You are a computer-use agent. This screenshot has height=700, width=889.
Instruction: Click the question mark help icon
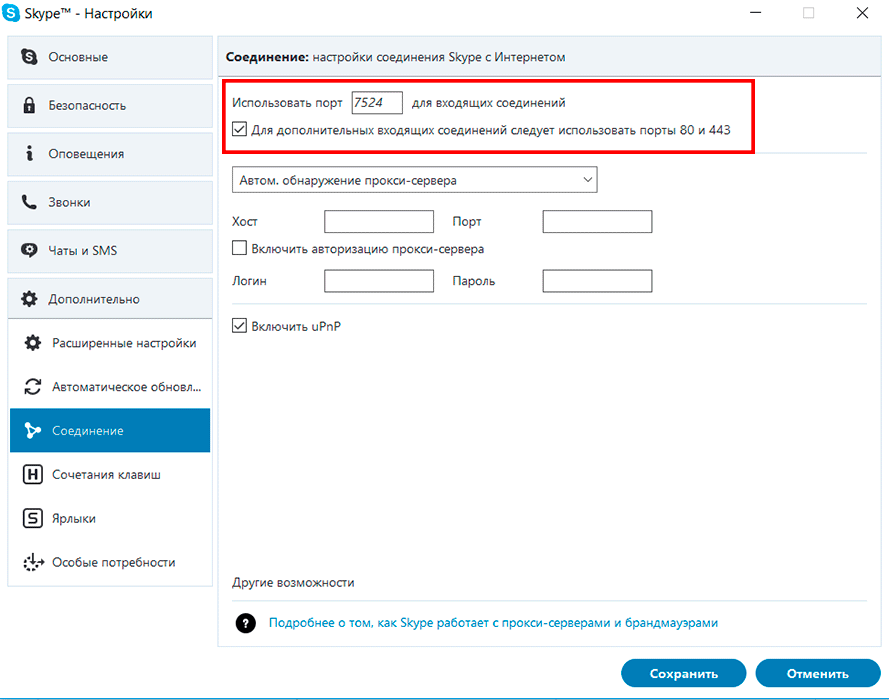(245, 623)
